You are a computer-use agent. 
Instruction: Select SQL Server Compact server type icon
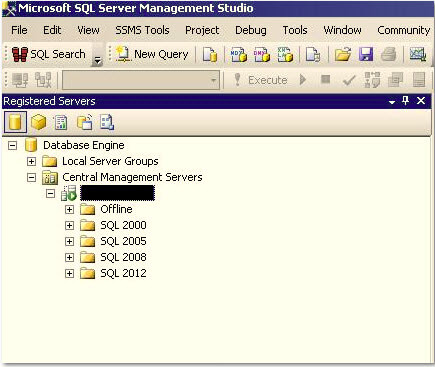coord(85,122)
